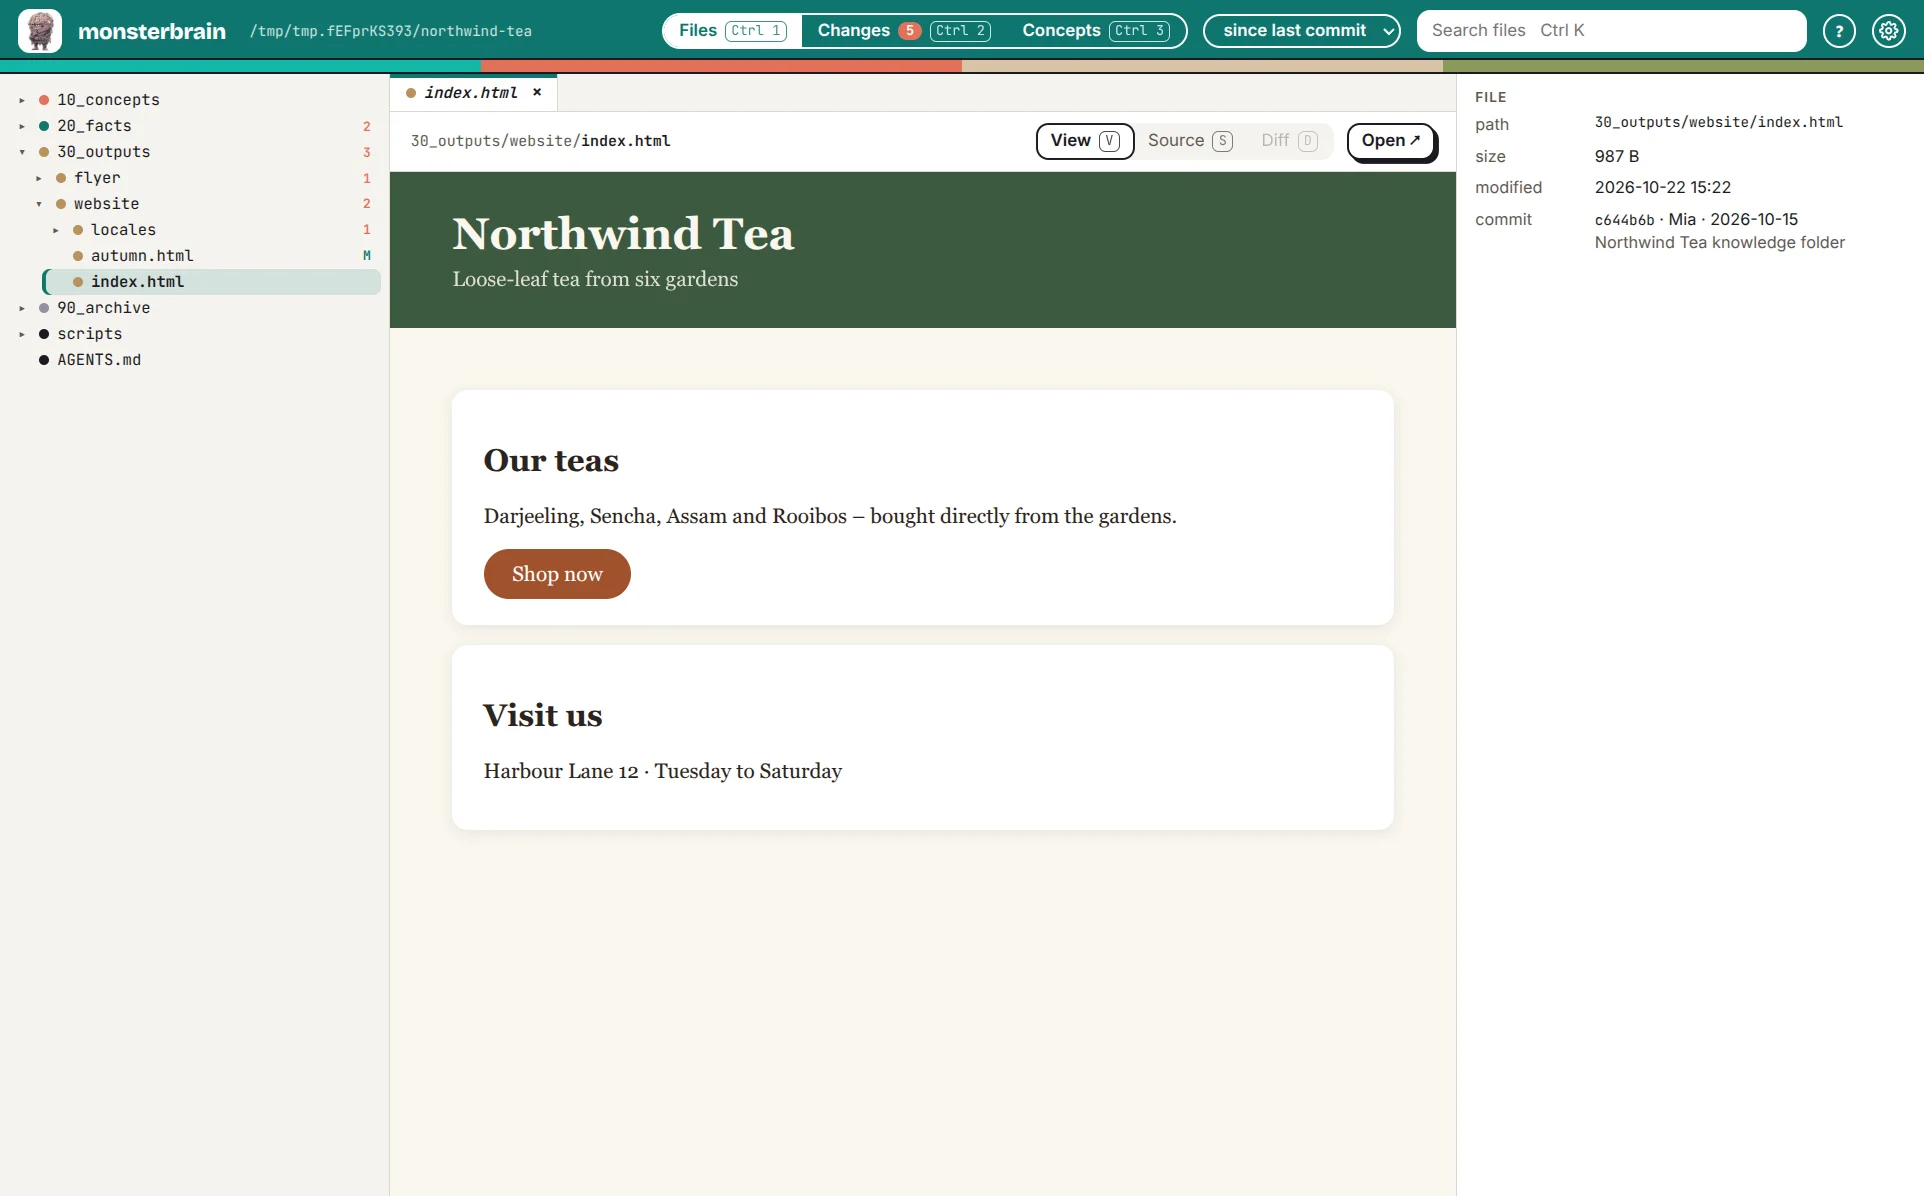
Task: Click the 'Visit us' heading
Action: point(542,715)
